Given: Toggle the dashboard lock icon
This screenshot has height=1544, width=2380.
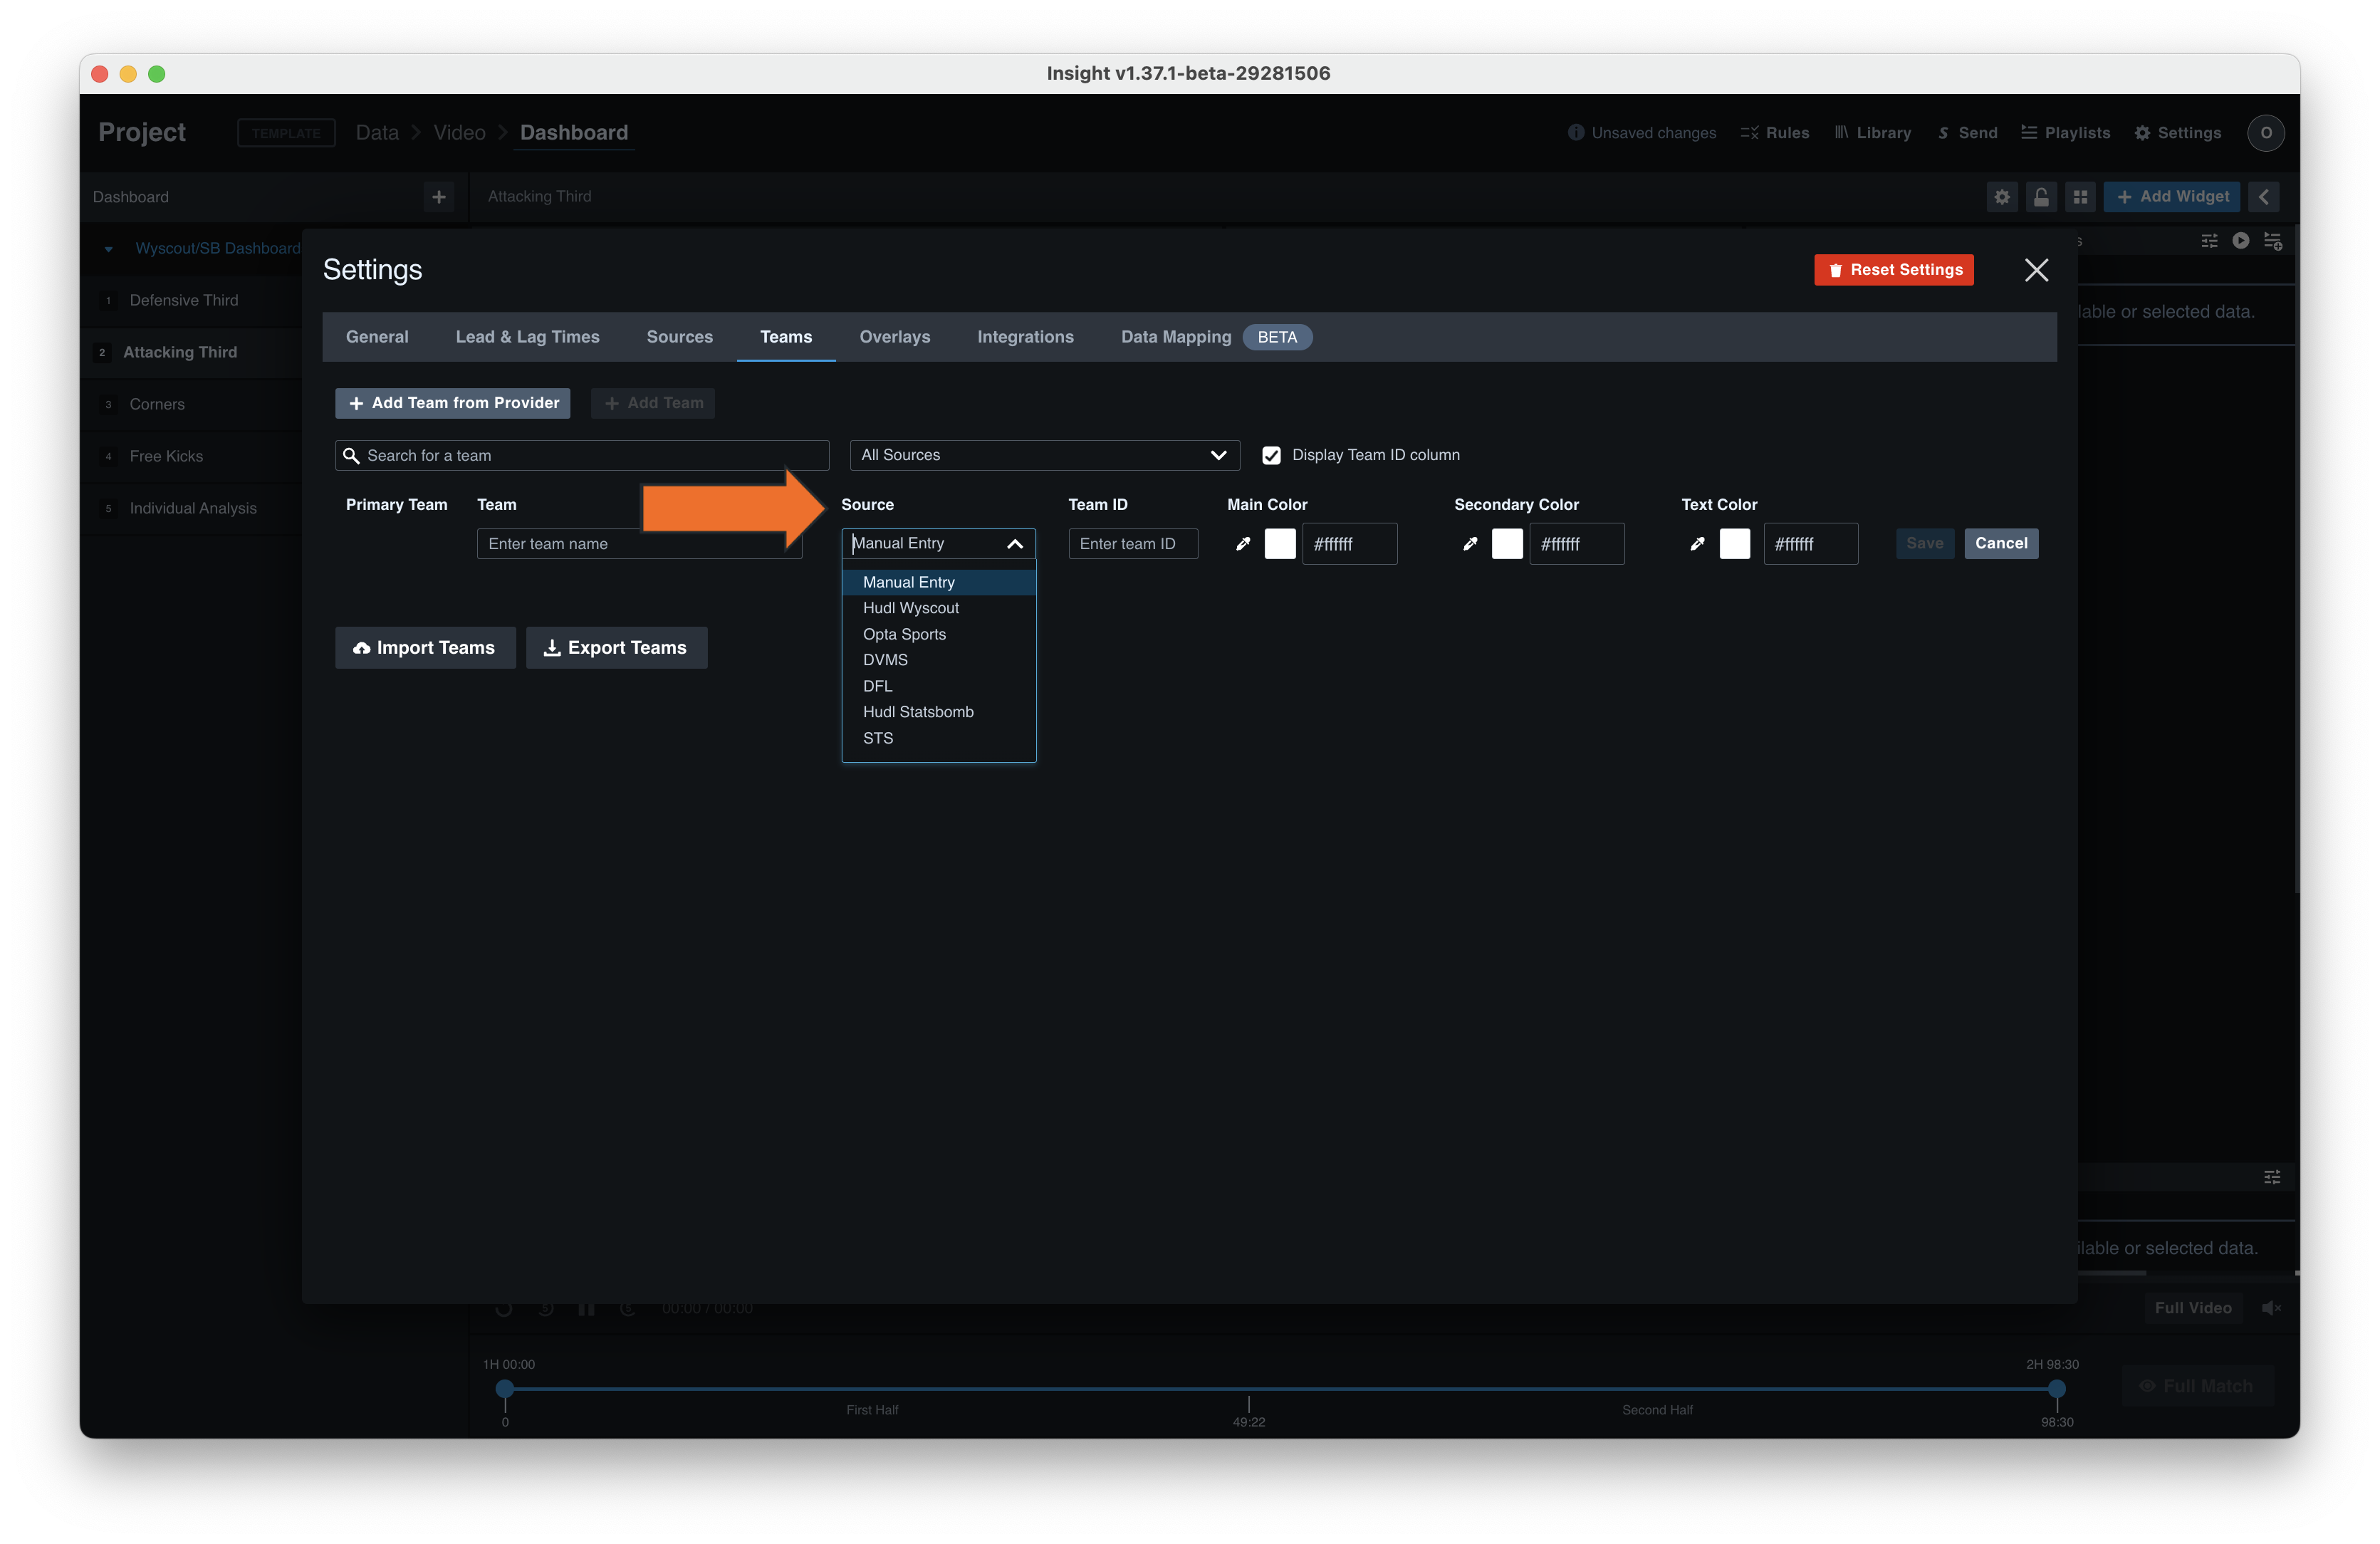Looking at the screenshot, I should [x=2041, y=197].
